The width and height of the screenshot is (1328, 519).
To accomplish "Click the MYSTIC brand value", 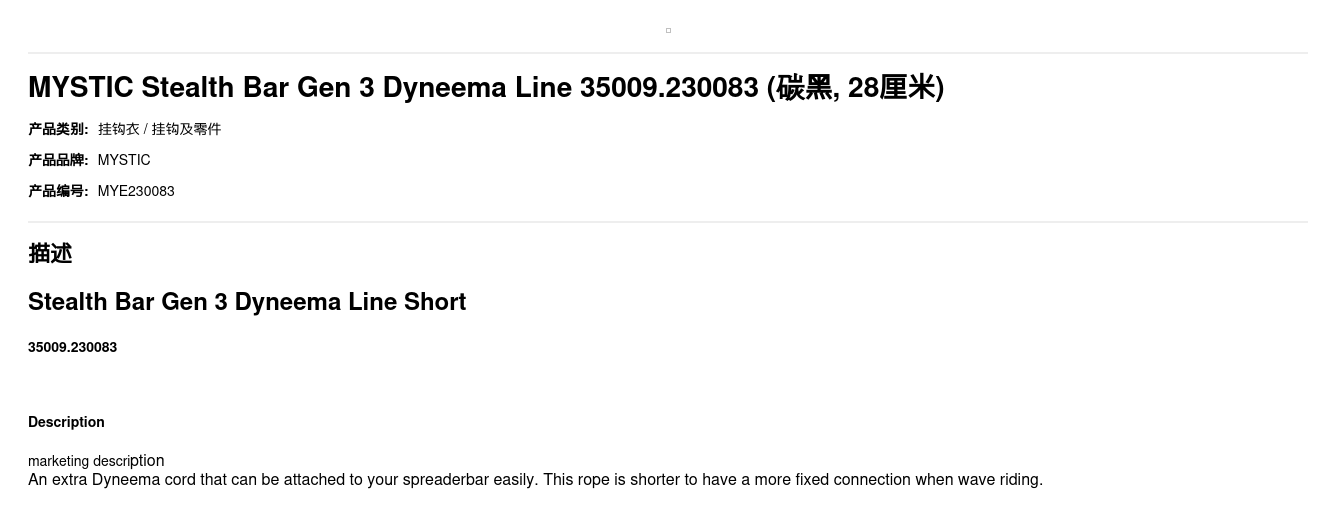I will (x=124, y=160).
